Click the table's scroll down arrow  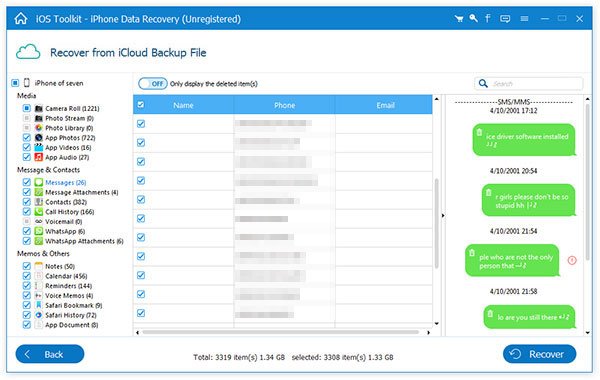pos(437,324)
